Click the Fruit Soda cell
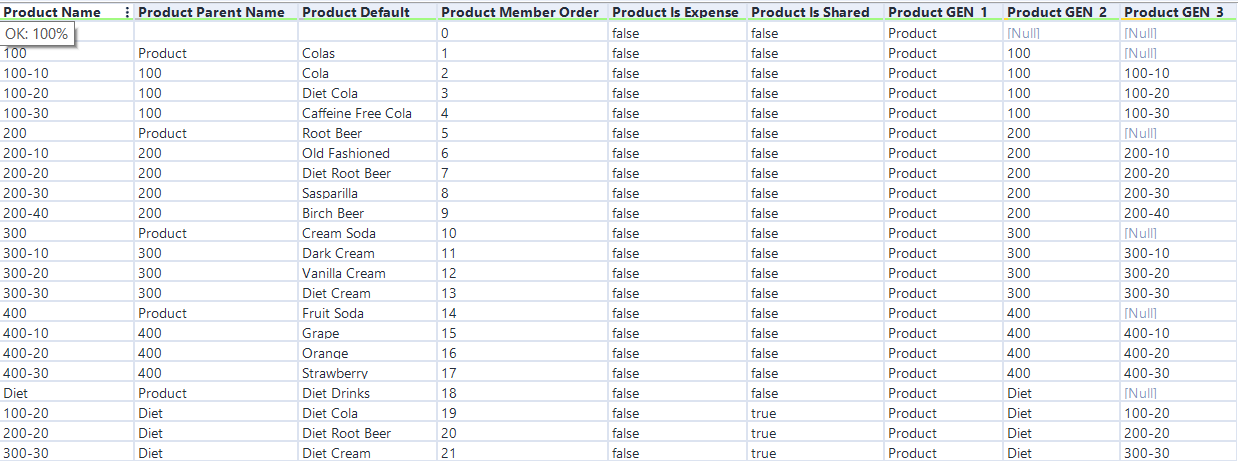The height and width of the screenshot is (462, 1238). 332,313
